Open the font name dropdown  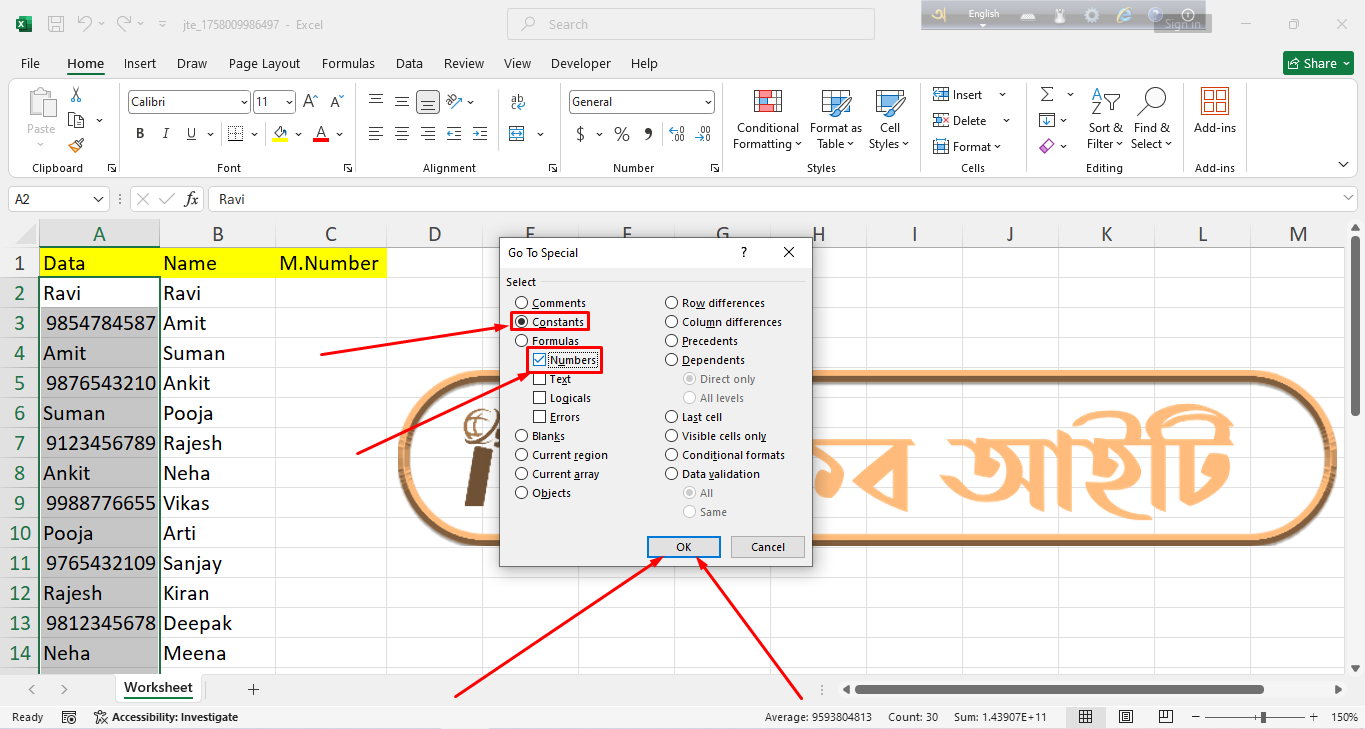tap(245, 101)
